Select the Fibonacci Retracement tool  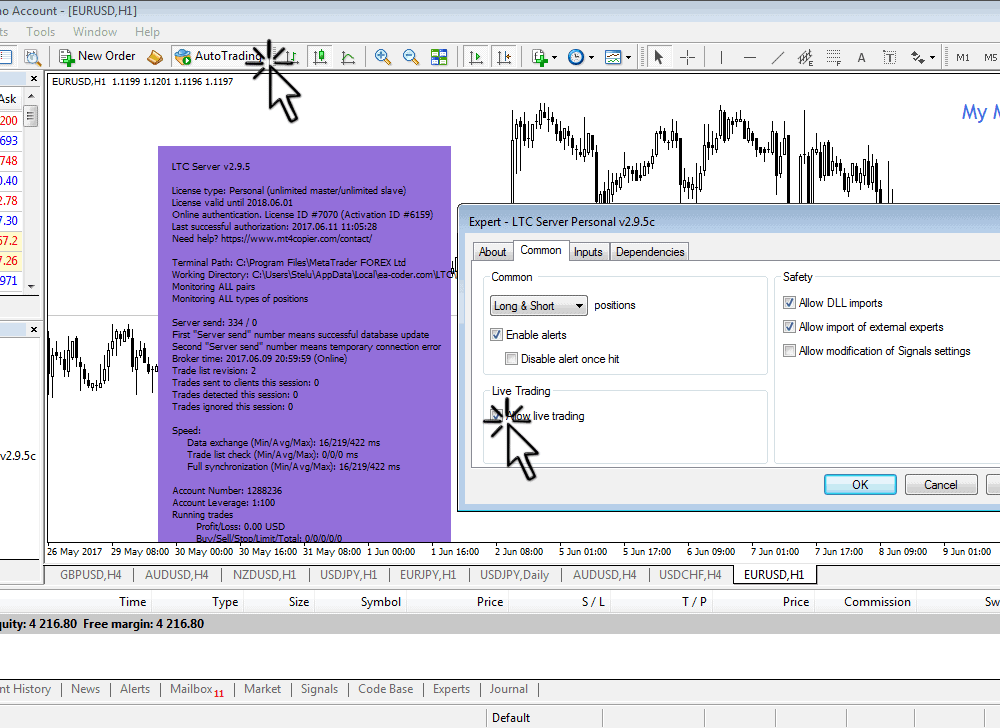coord(834,57)
